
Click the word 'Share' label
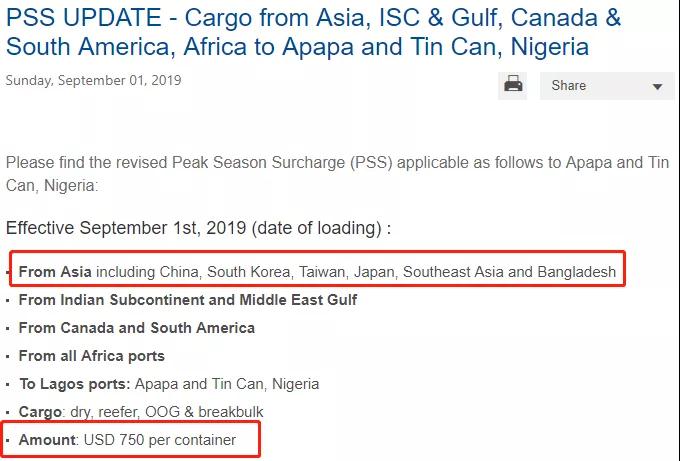pos(569,85)
